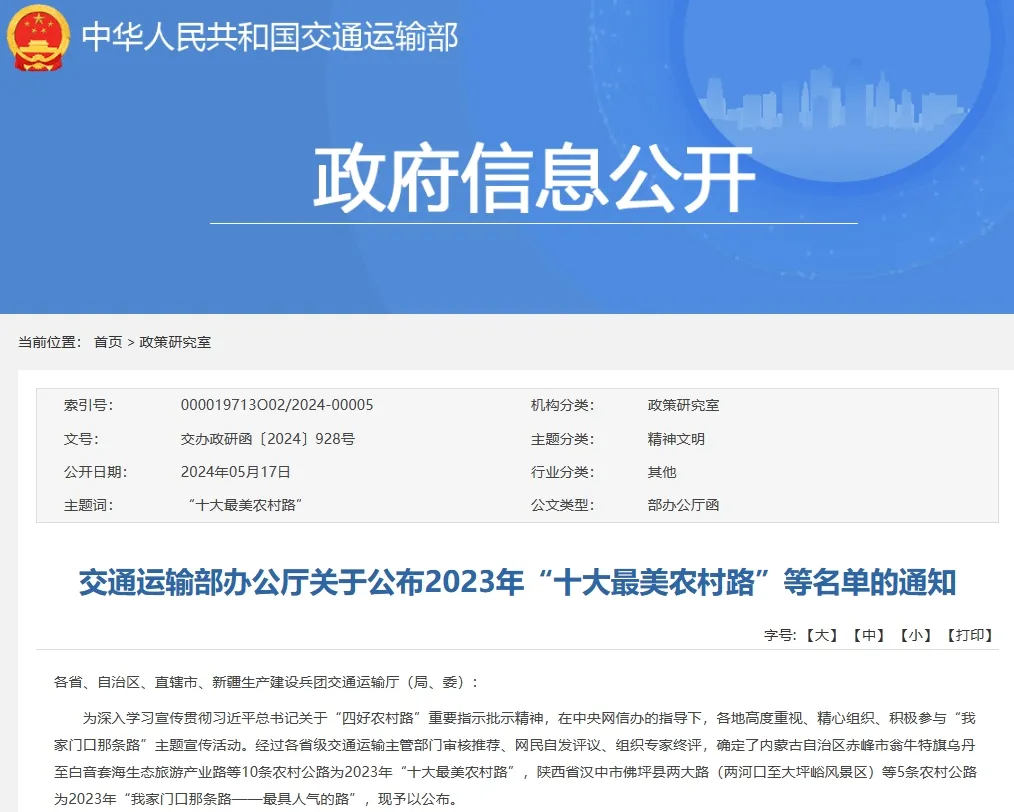Select the keyword “十大最美农村路” value

coord(245,505)
